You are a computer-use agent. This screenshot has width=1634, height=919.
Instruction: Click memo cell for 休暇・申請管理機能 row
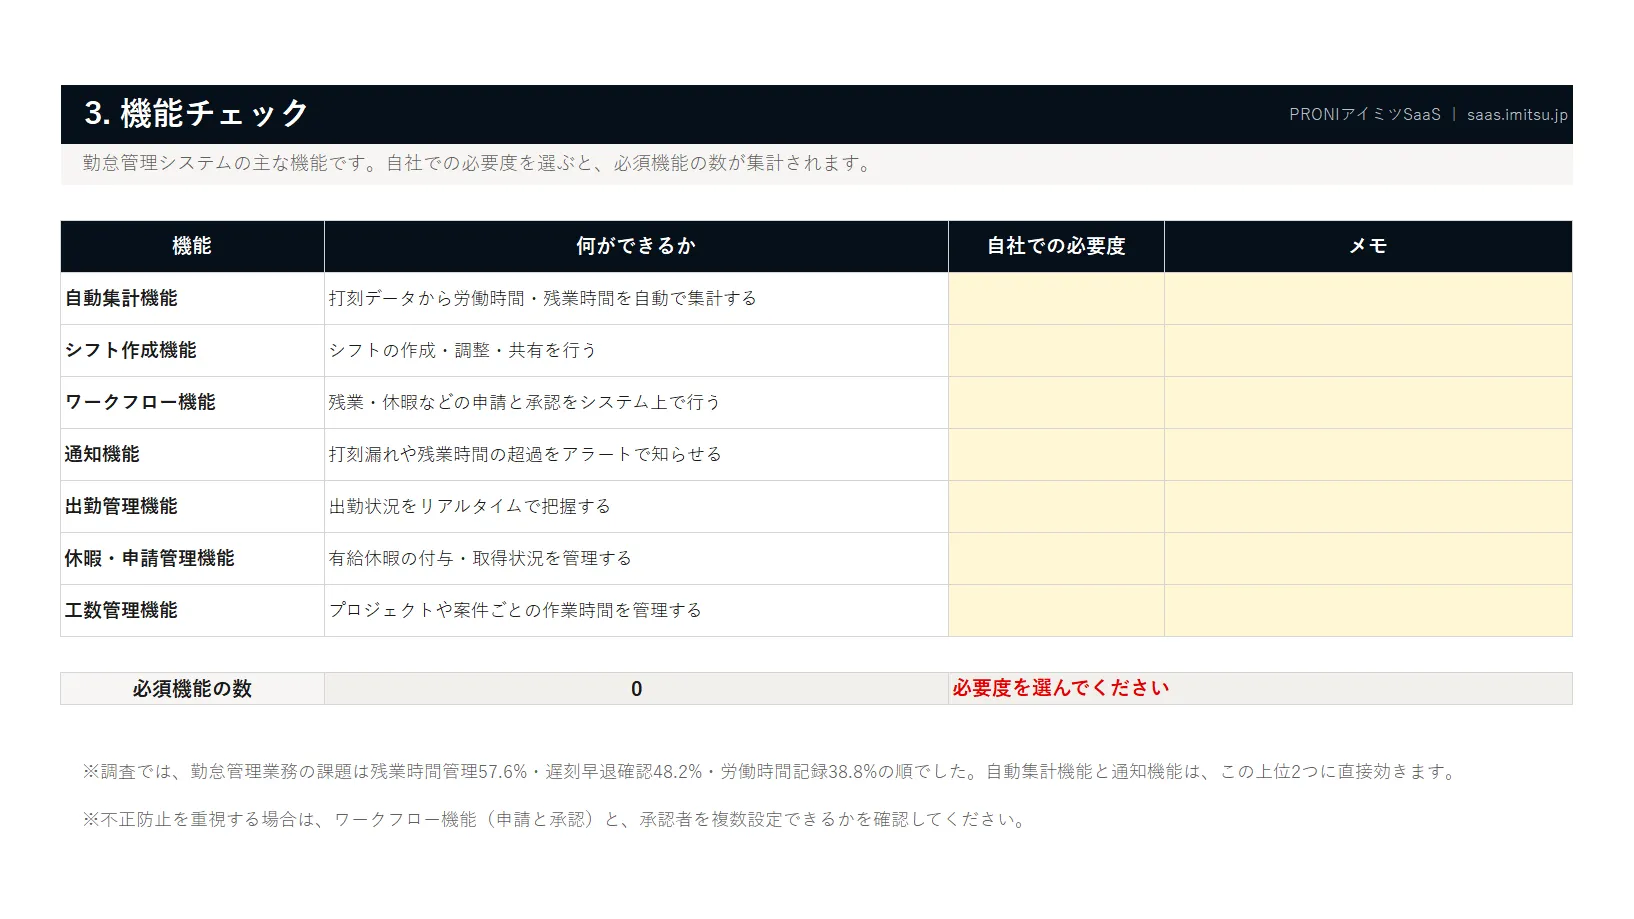point(1368,558)
